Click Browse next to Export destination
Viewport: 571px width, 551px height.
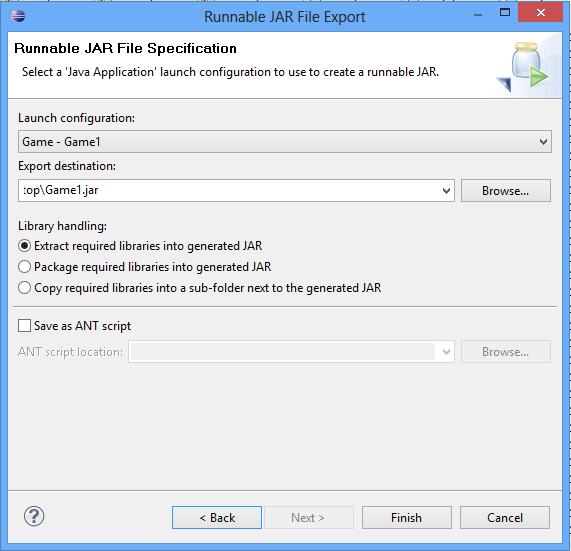click(x=505, y=190)
